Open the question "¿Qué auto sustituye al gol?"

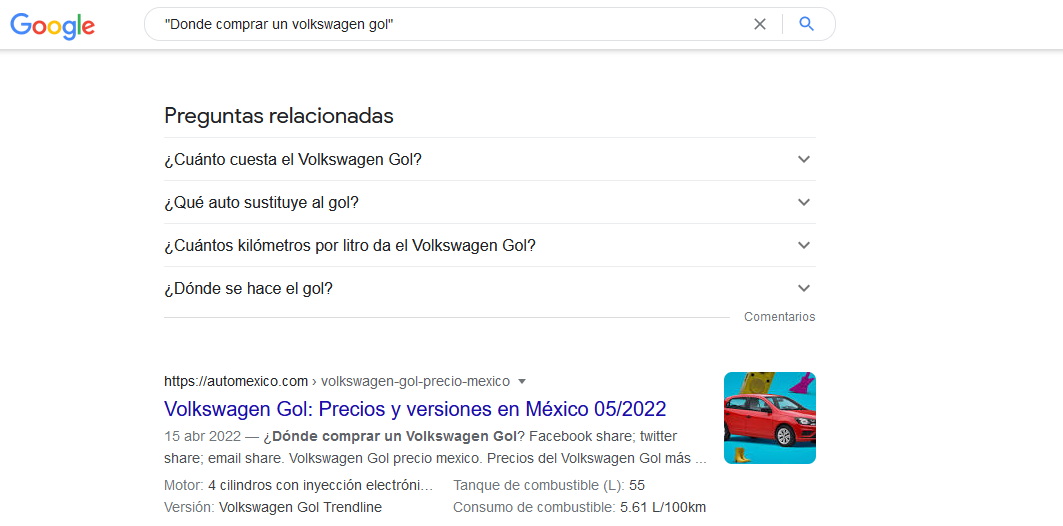261,203
